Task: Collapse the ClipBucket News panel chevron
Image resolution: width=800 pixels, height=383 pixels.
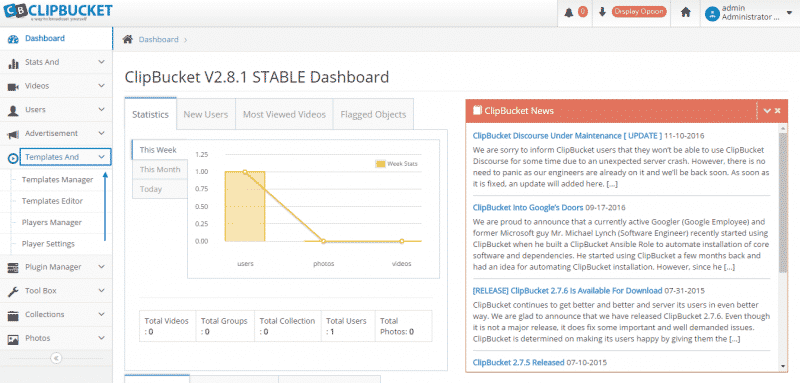Action: (x=766, y=110)
